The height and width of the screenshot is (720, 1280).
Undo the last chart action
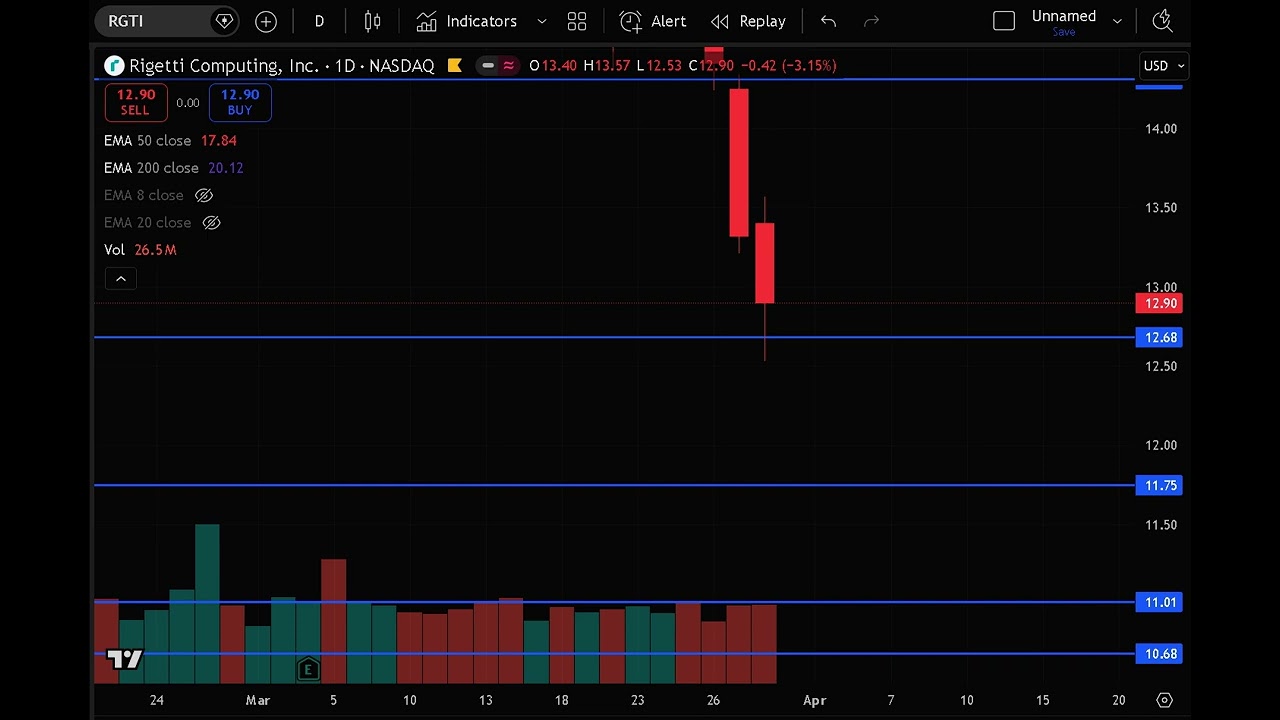tap(828, 21)
